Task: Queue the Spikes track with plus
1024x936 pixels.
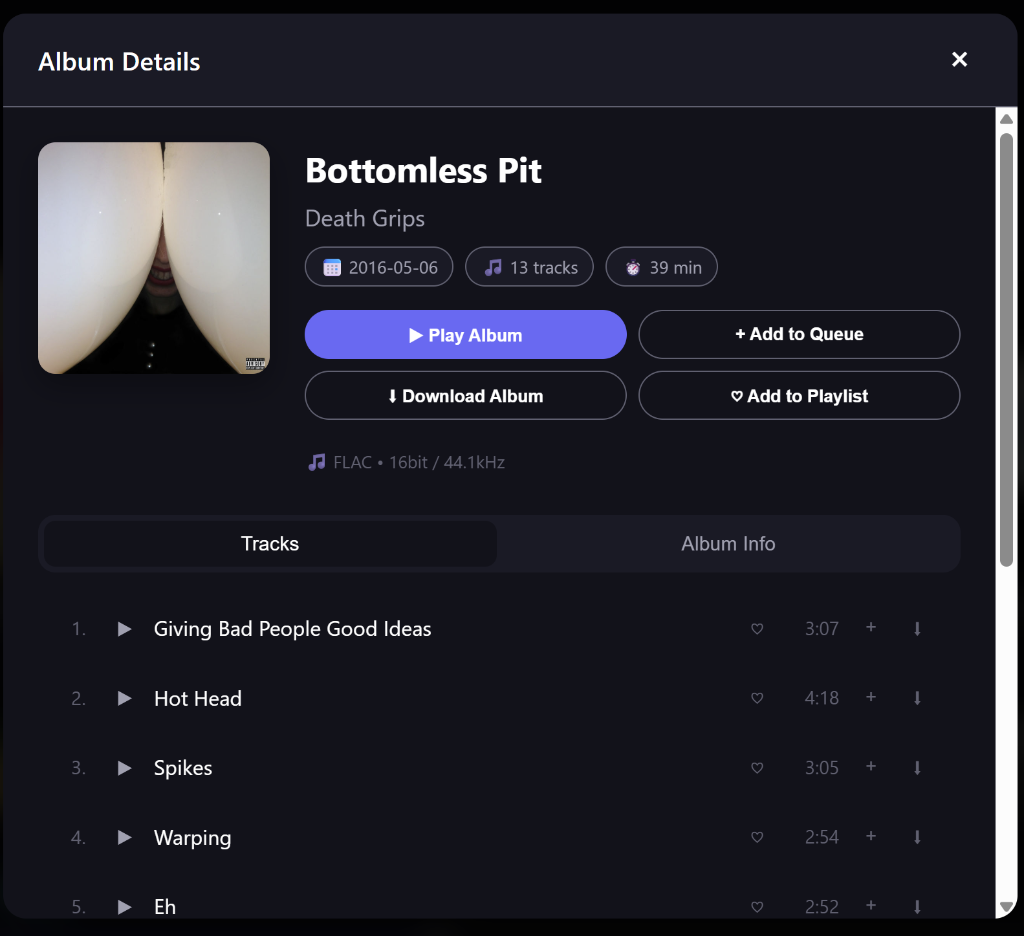Action: pos(871,767)
